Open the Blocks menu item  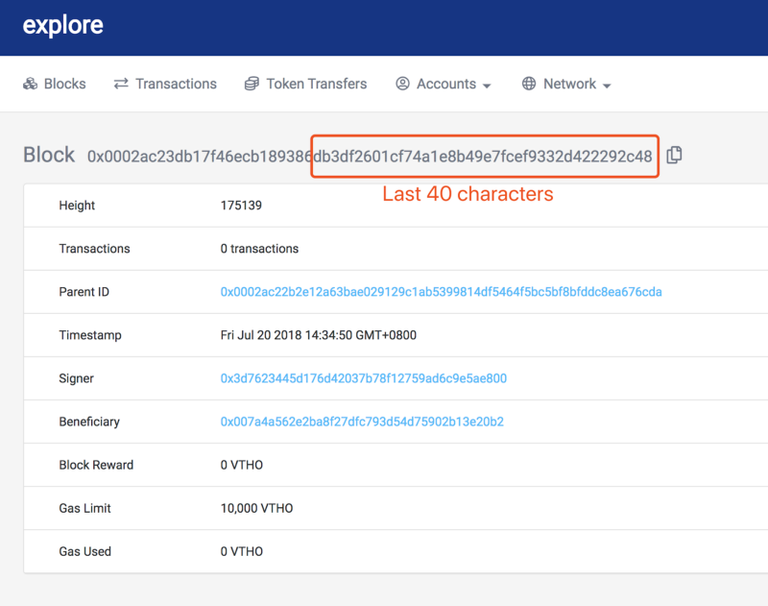pyautogui.click(x=54, y=84)
